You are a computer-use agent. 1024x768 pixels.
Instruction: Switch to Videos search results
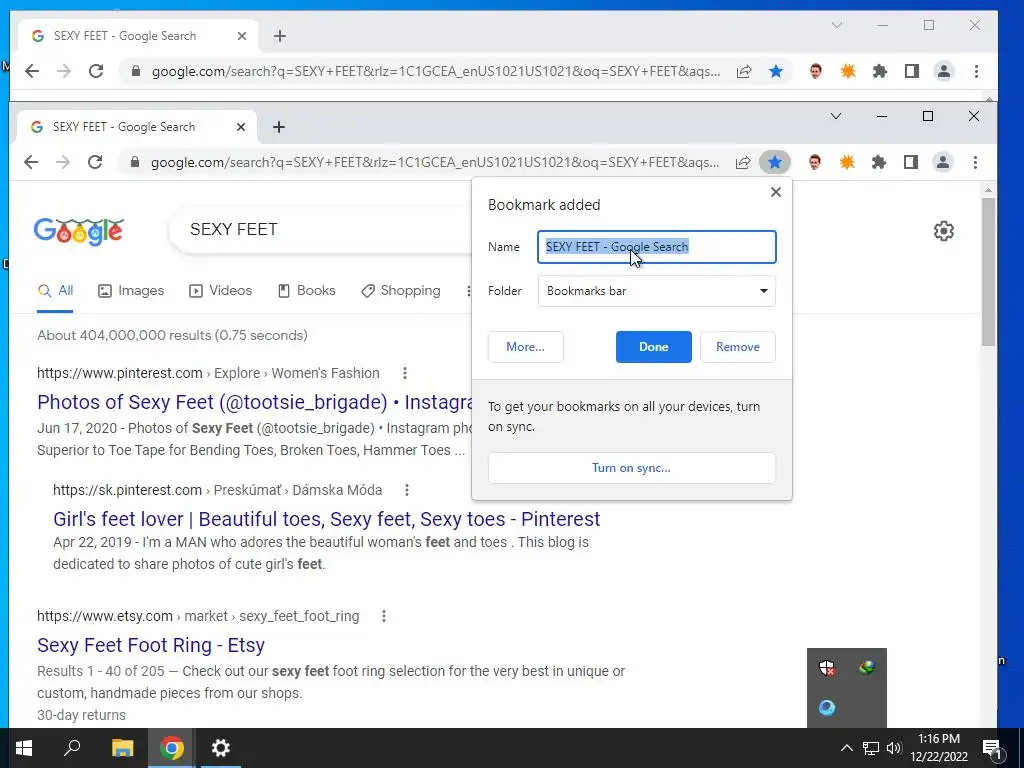tap(220, 291)
